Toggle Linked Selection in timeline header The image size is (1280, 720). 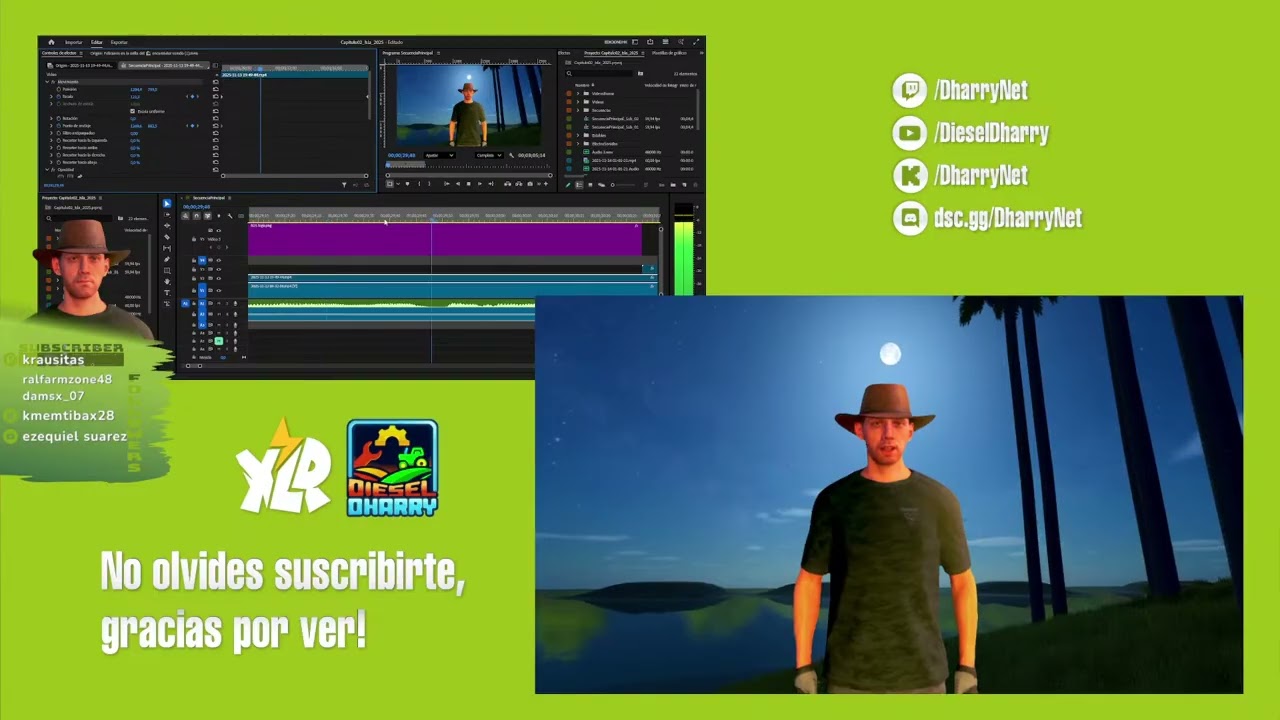(207, 216)
